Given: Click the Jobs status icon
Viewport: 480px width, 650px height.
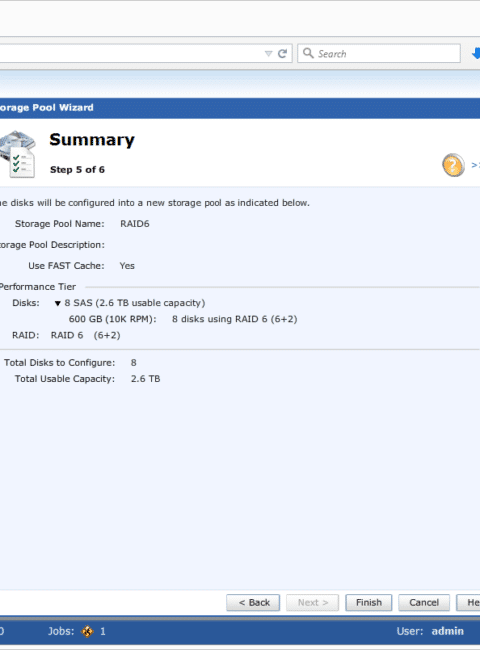Looking at the screenshot, I should pos(87,631).
